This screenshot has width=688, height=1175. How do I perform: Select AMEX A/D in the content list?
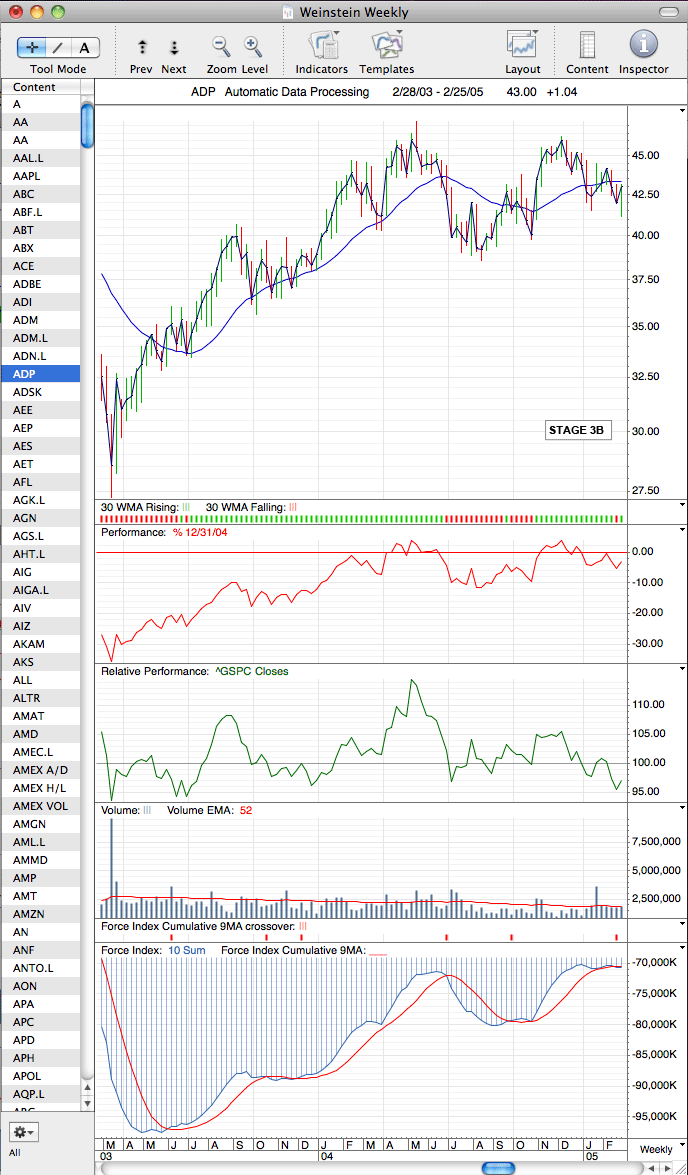40,770
